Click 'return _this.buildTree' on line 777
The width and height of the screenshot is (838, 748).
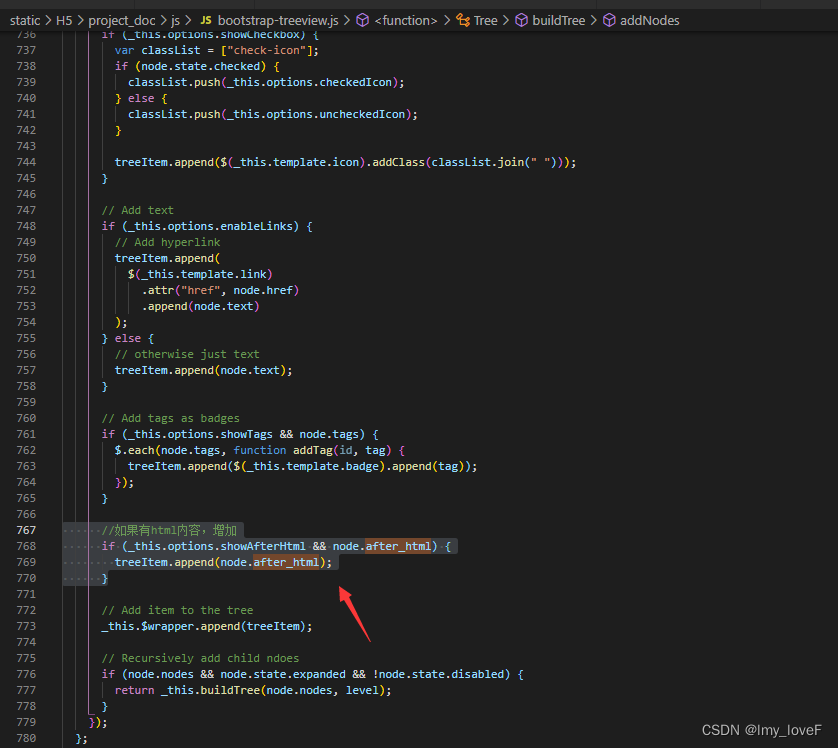click(x=187, y=690)
